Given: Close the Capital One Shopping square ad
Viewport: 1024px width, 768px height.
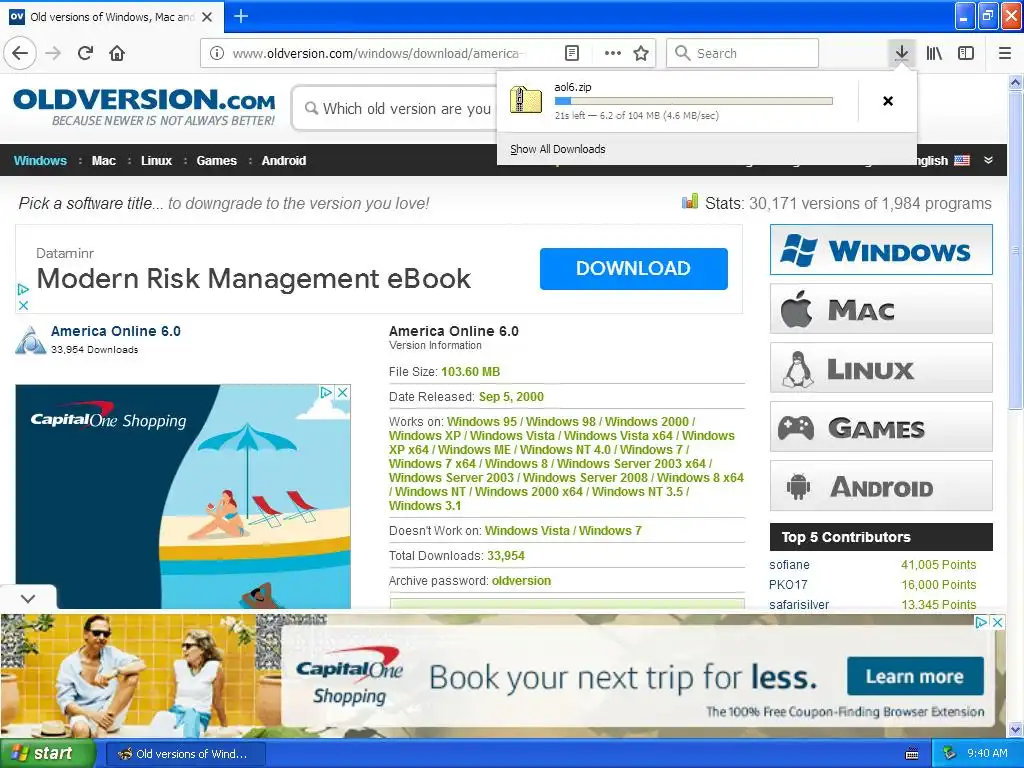Looking at the screenshot, I should point(342,392).
